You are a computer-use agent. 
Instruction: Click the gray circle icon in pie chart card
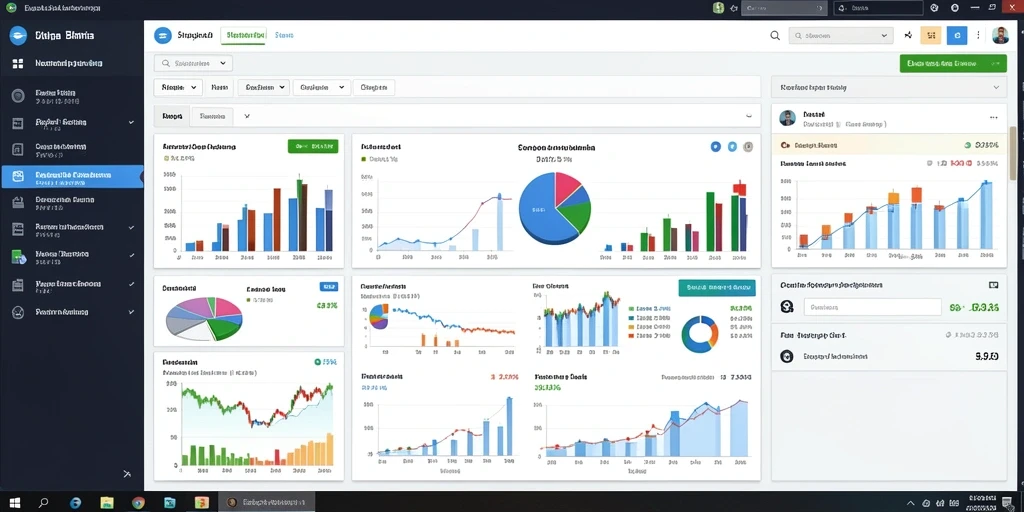[x=748, y=147]
